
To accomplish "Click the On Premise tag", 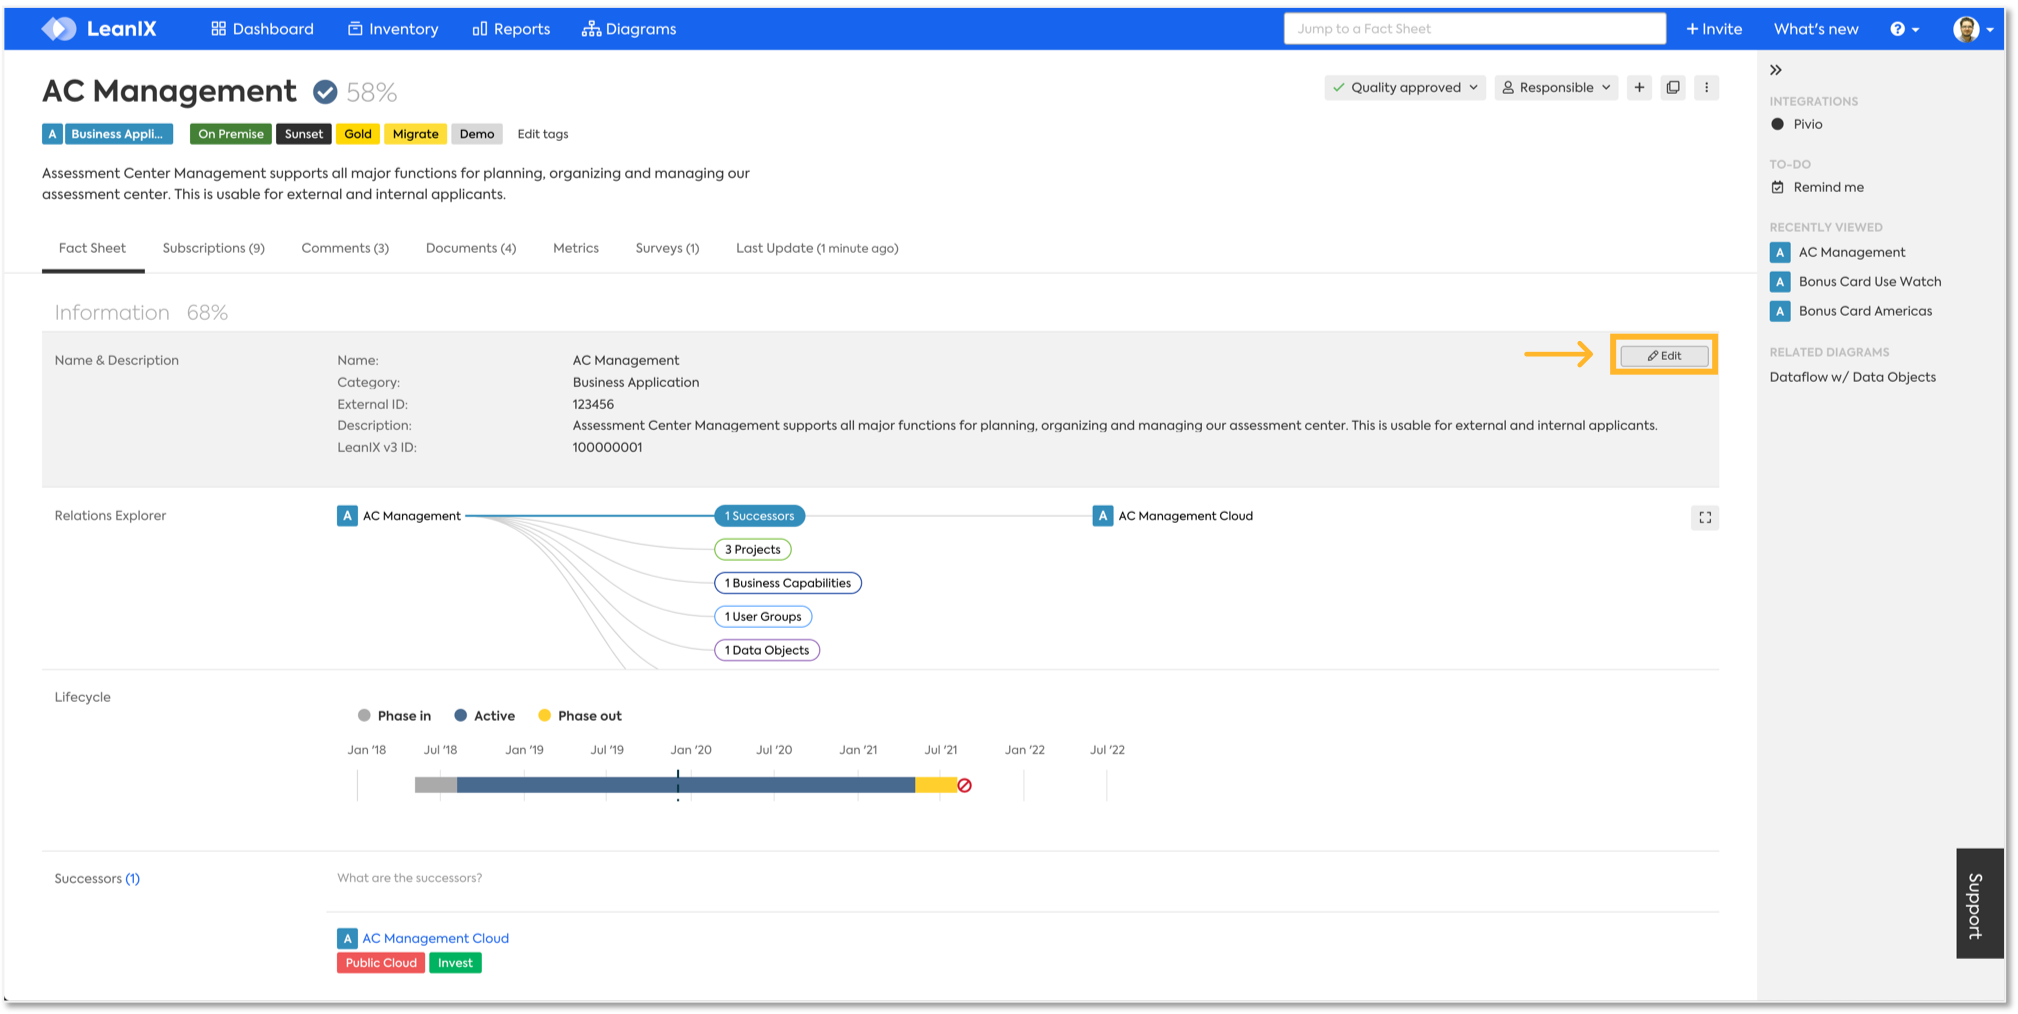I will pos(231,134).
